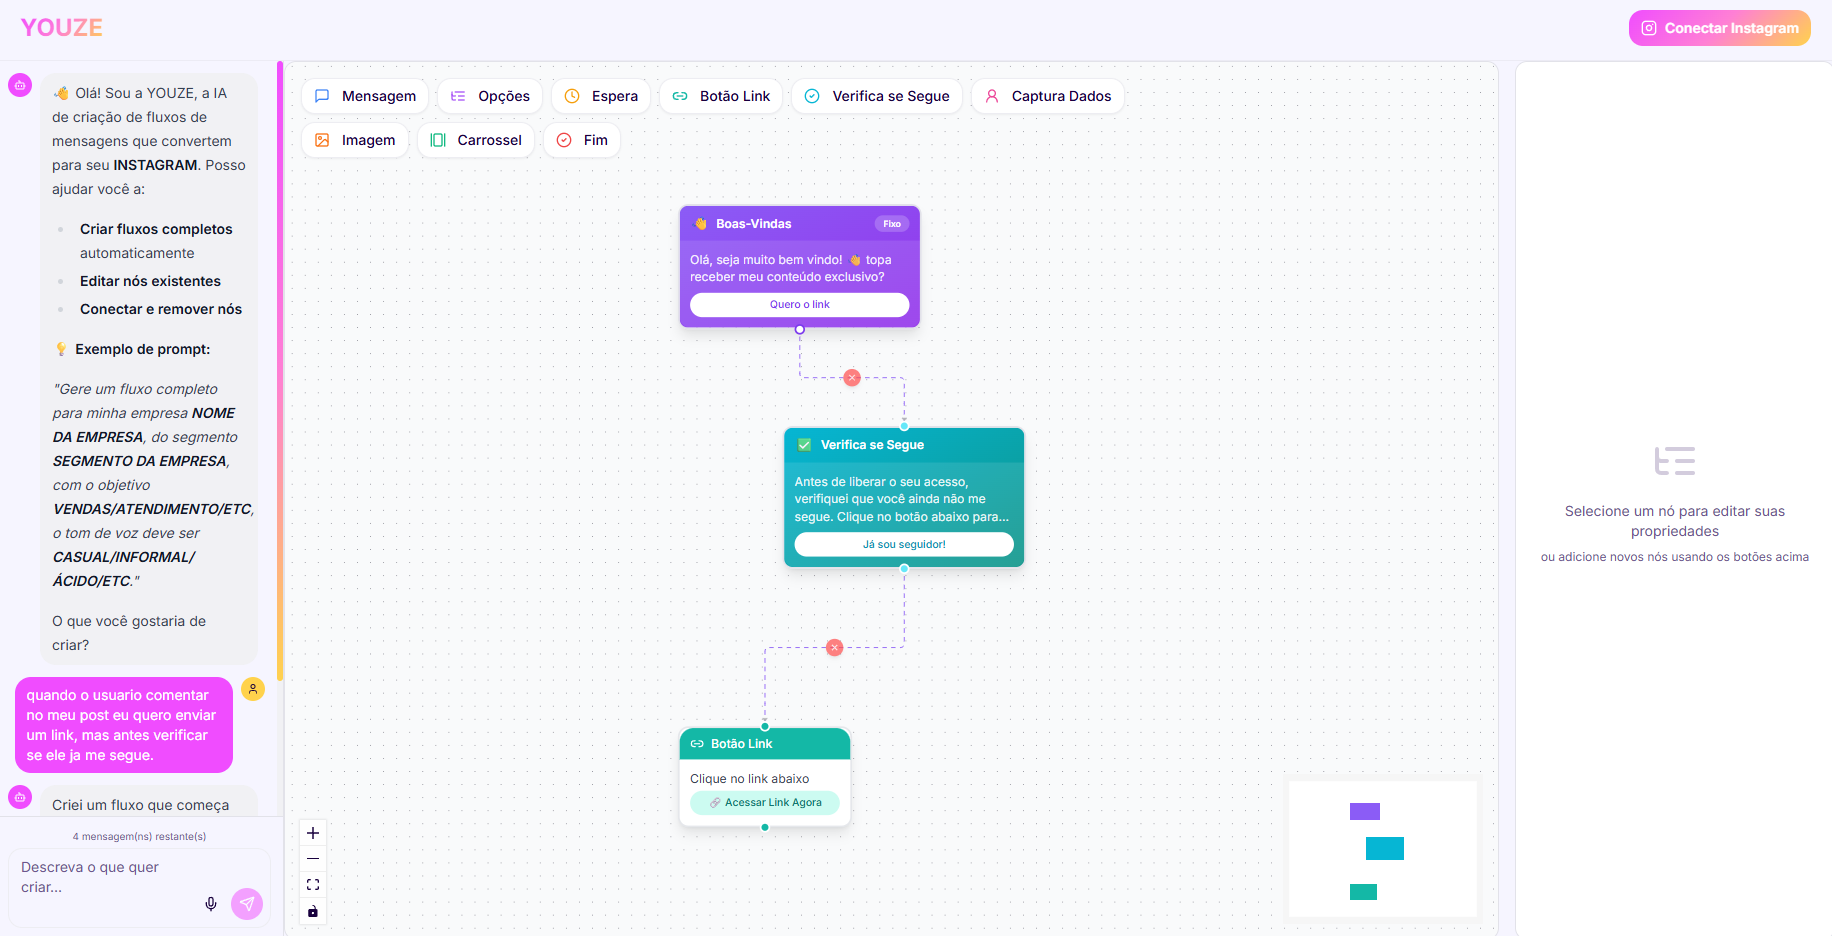Click the Fixo badge on Boas-Vindas
Screen dimensions: 1832x936
point(892,224)
